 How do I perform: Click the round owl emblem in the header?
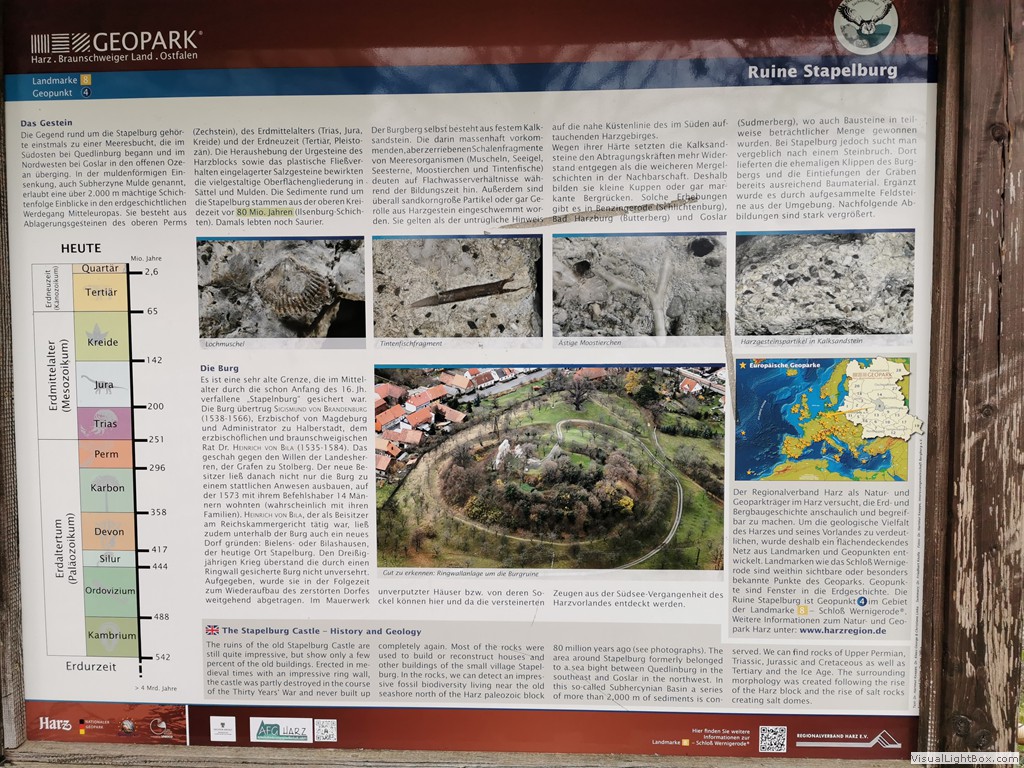point(865,24)
